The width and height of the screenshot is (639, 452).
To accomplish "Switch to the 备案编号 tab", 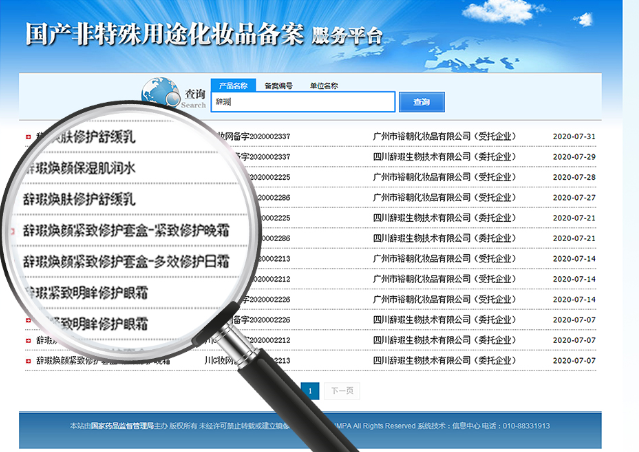I will [x=278, y=86].
